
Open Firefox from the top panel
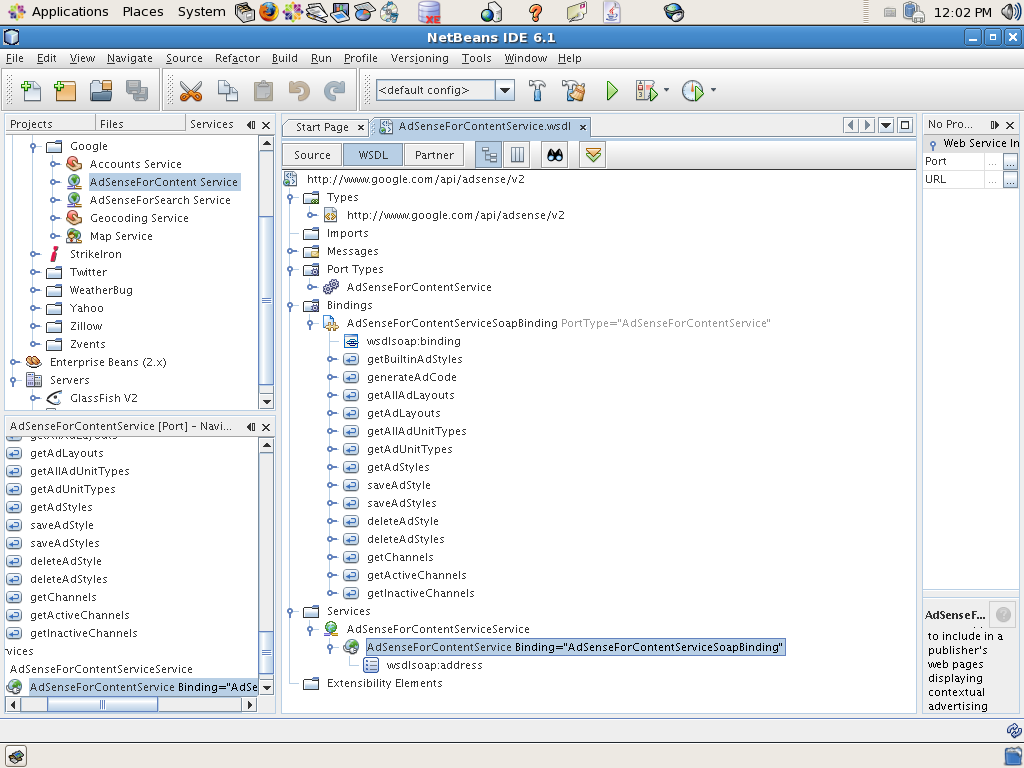(269, 12)
